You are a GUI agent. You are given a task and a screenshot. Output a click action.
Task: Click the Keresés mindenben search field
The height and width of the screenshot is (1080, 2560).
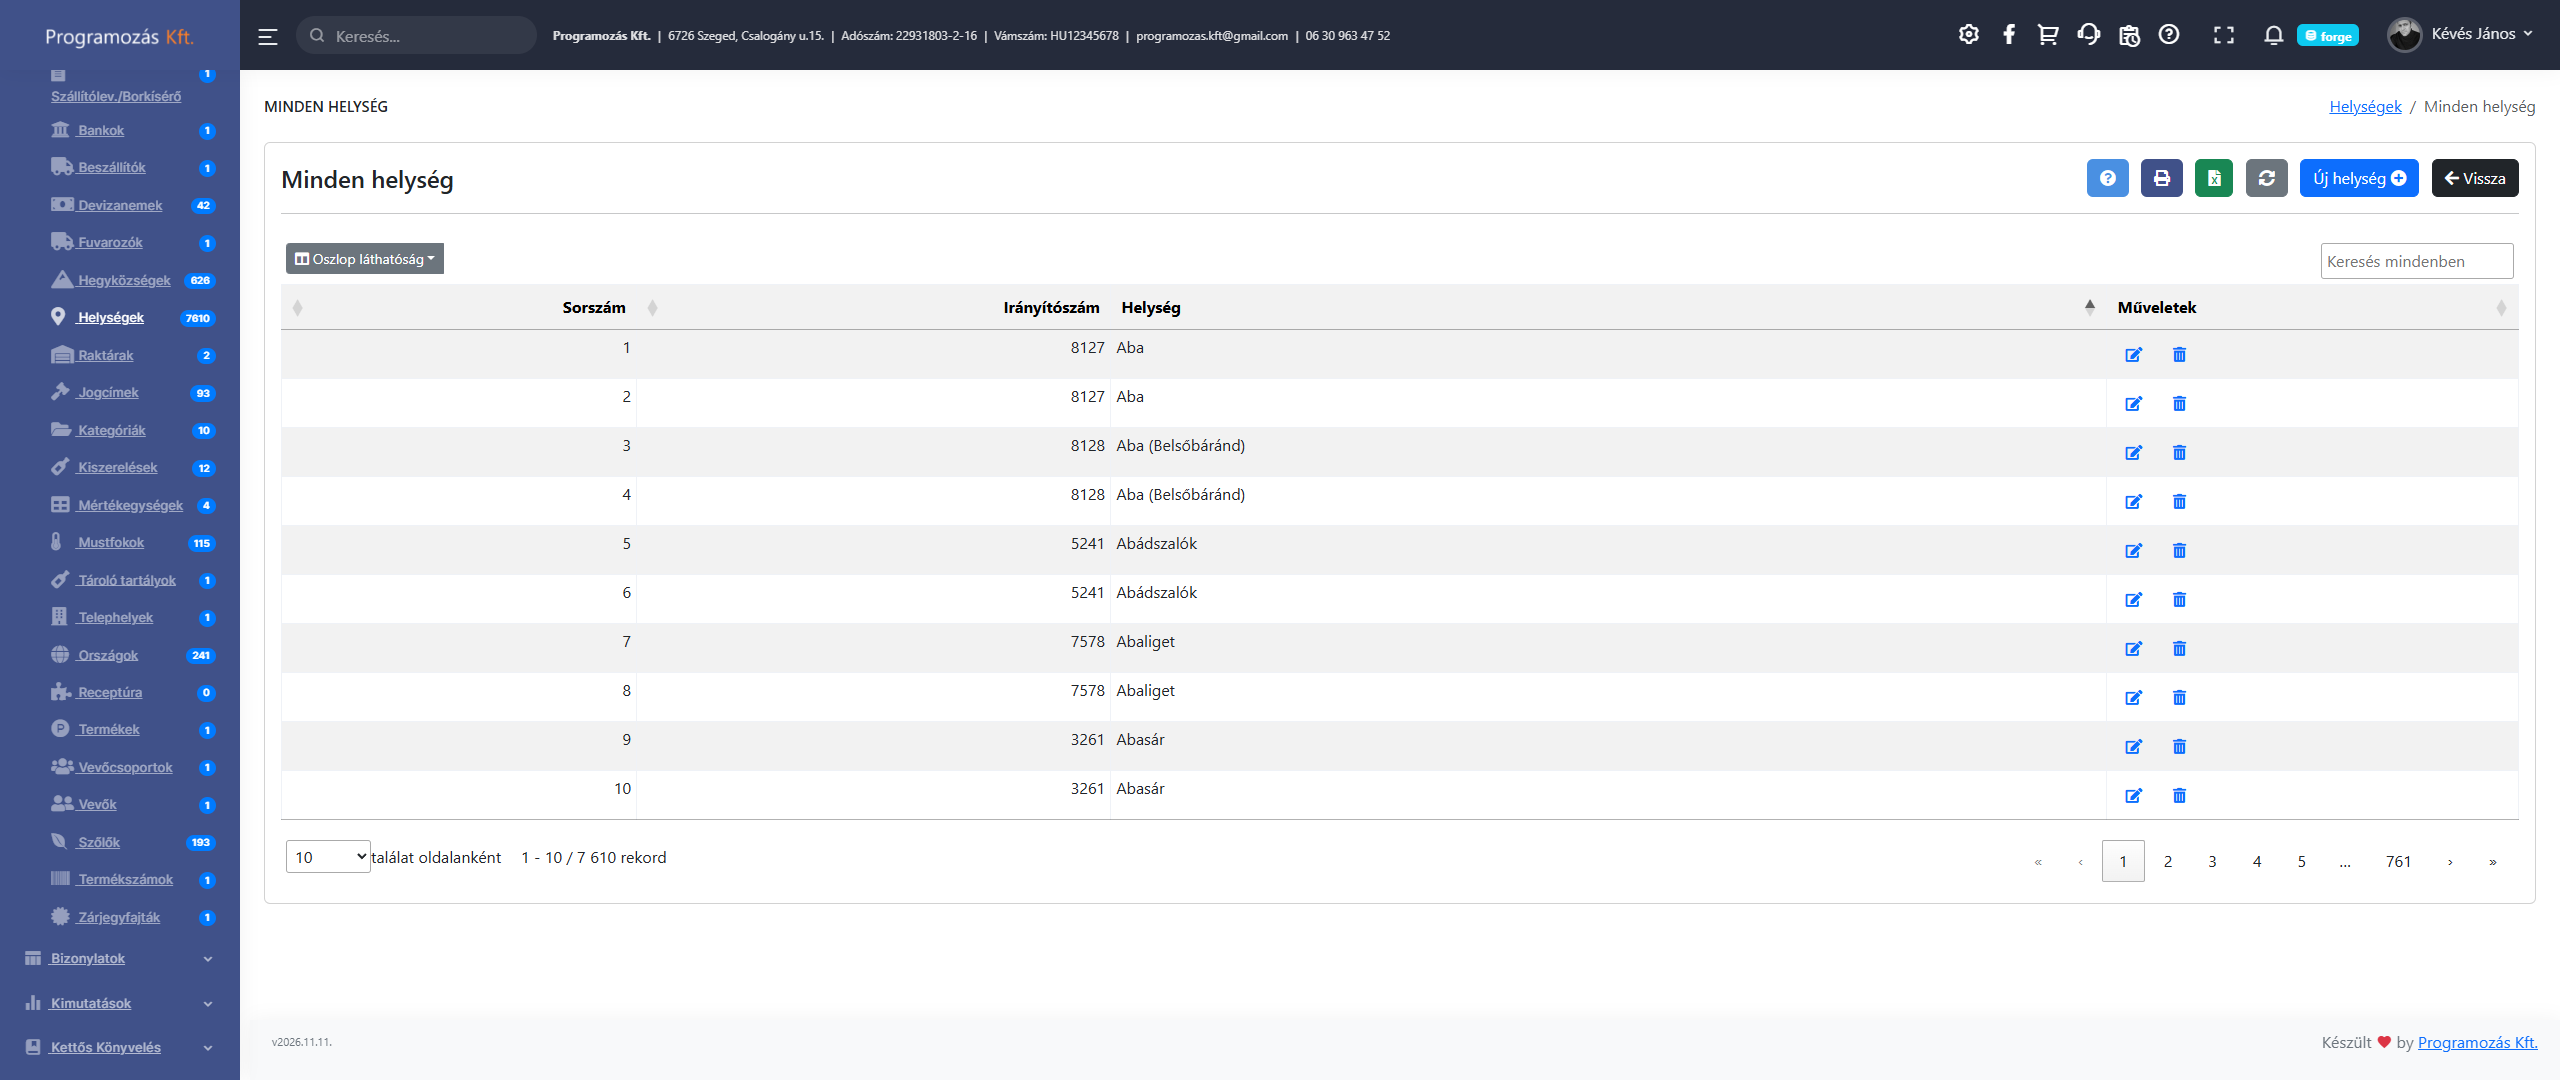point(2415,261)
